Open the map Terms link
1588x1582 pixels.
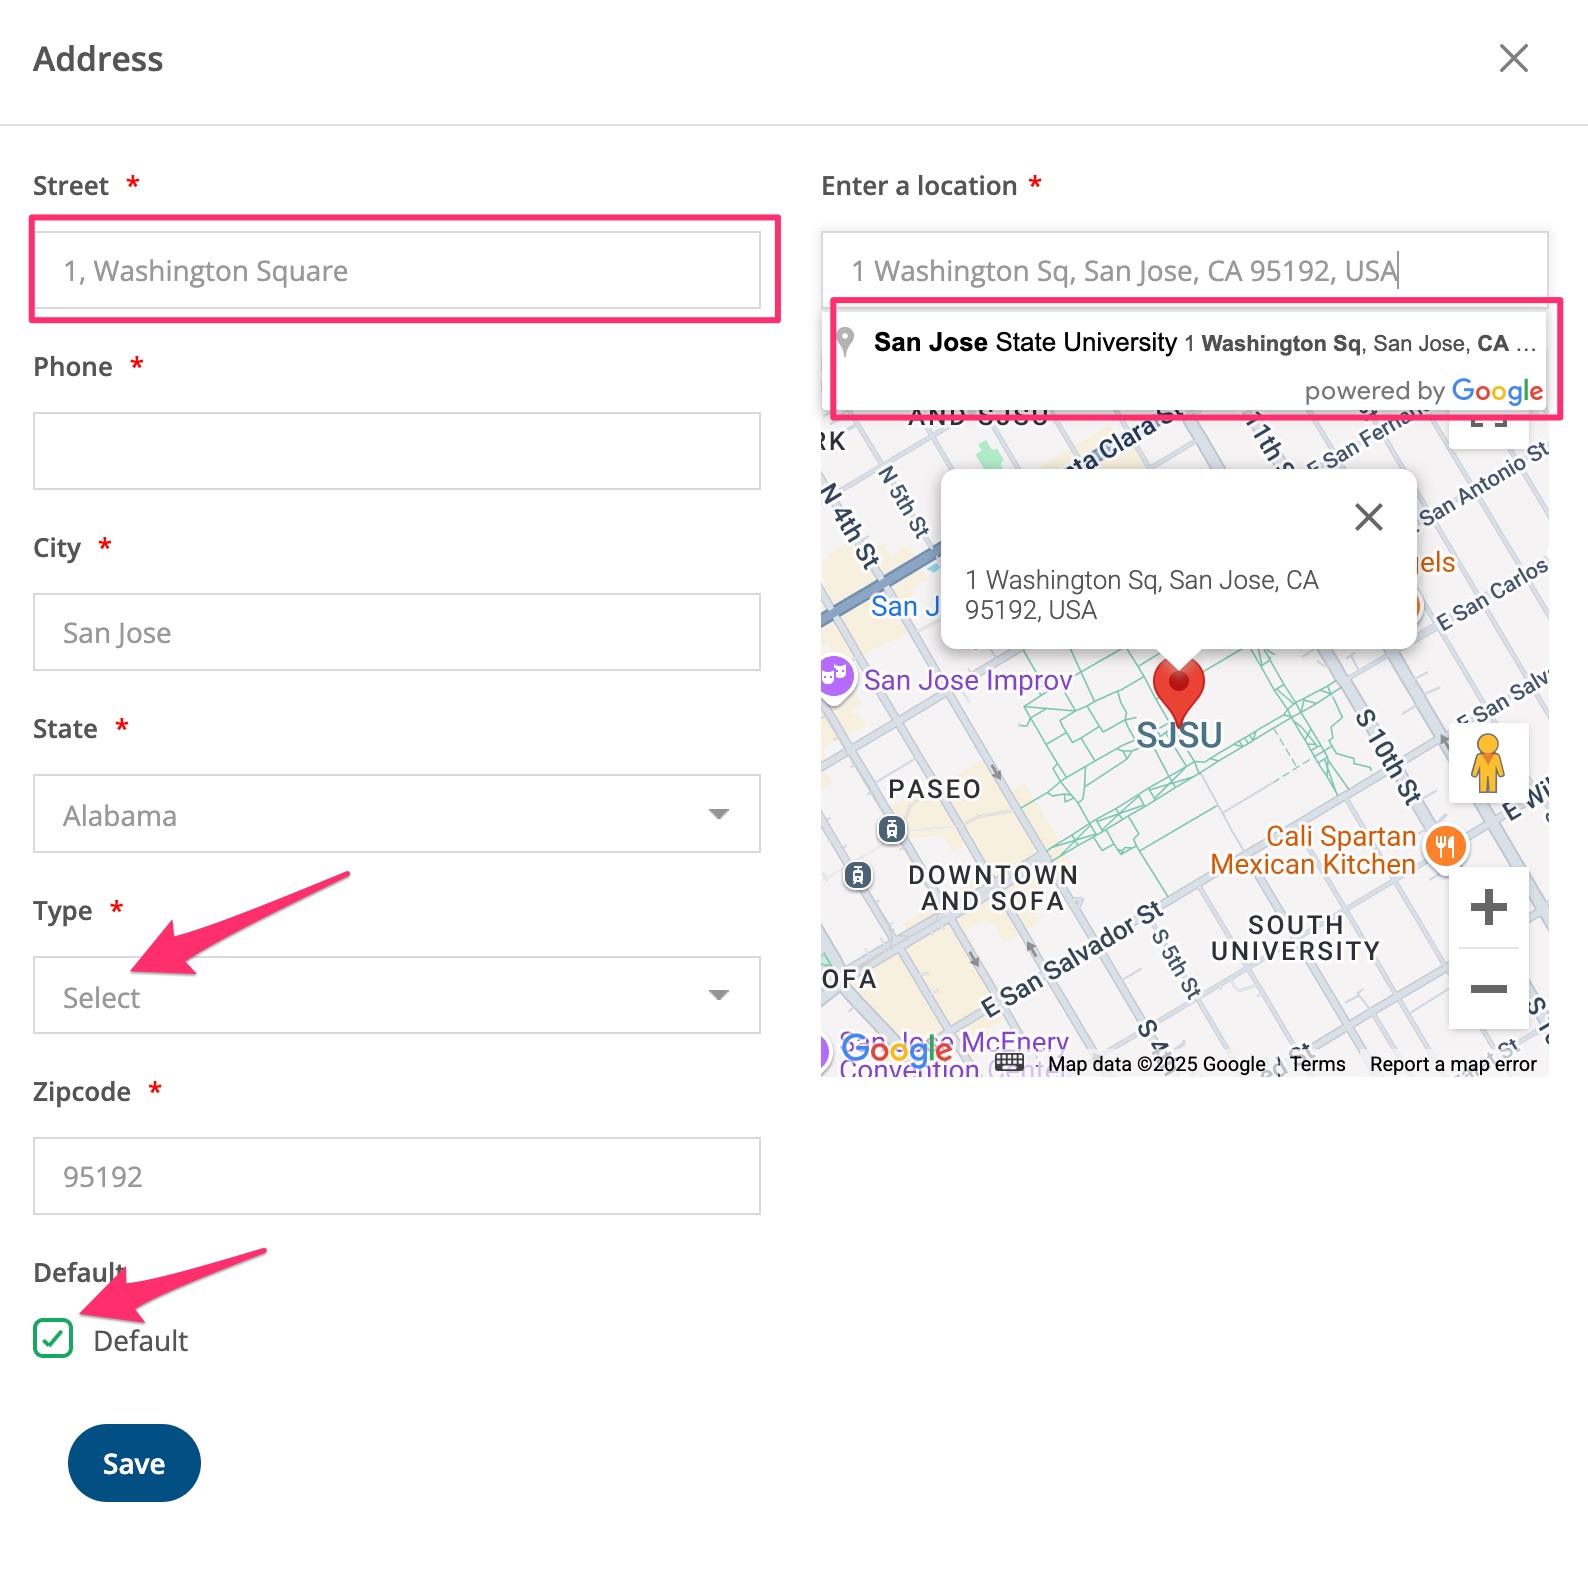[x=1317, y=1064]
